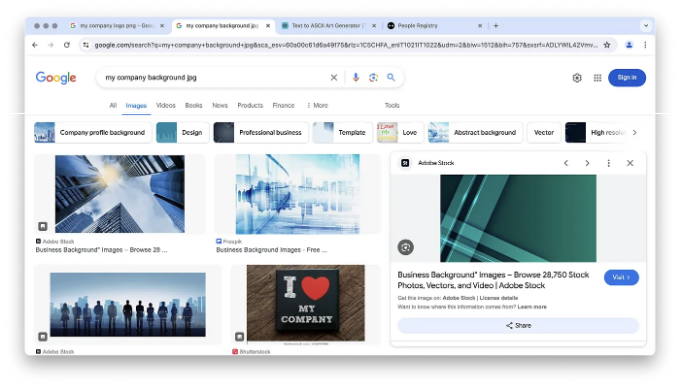
Task: Show previous image in preview panel
Action: pos(566,163)
